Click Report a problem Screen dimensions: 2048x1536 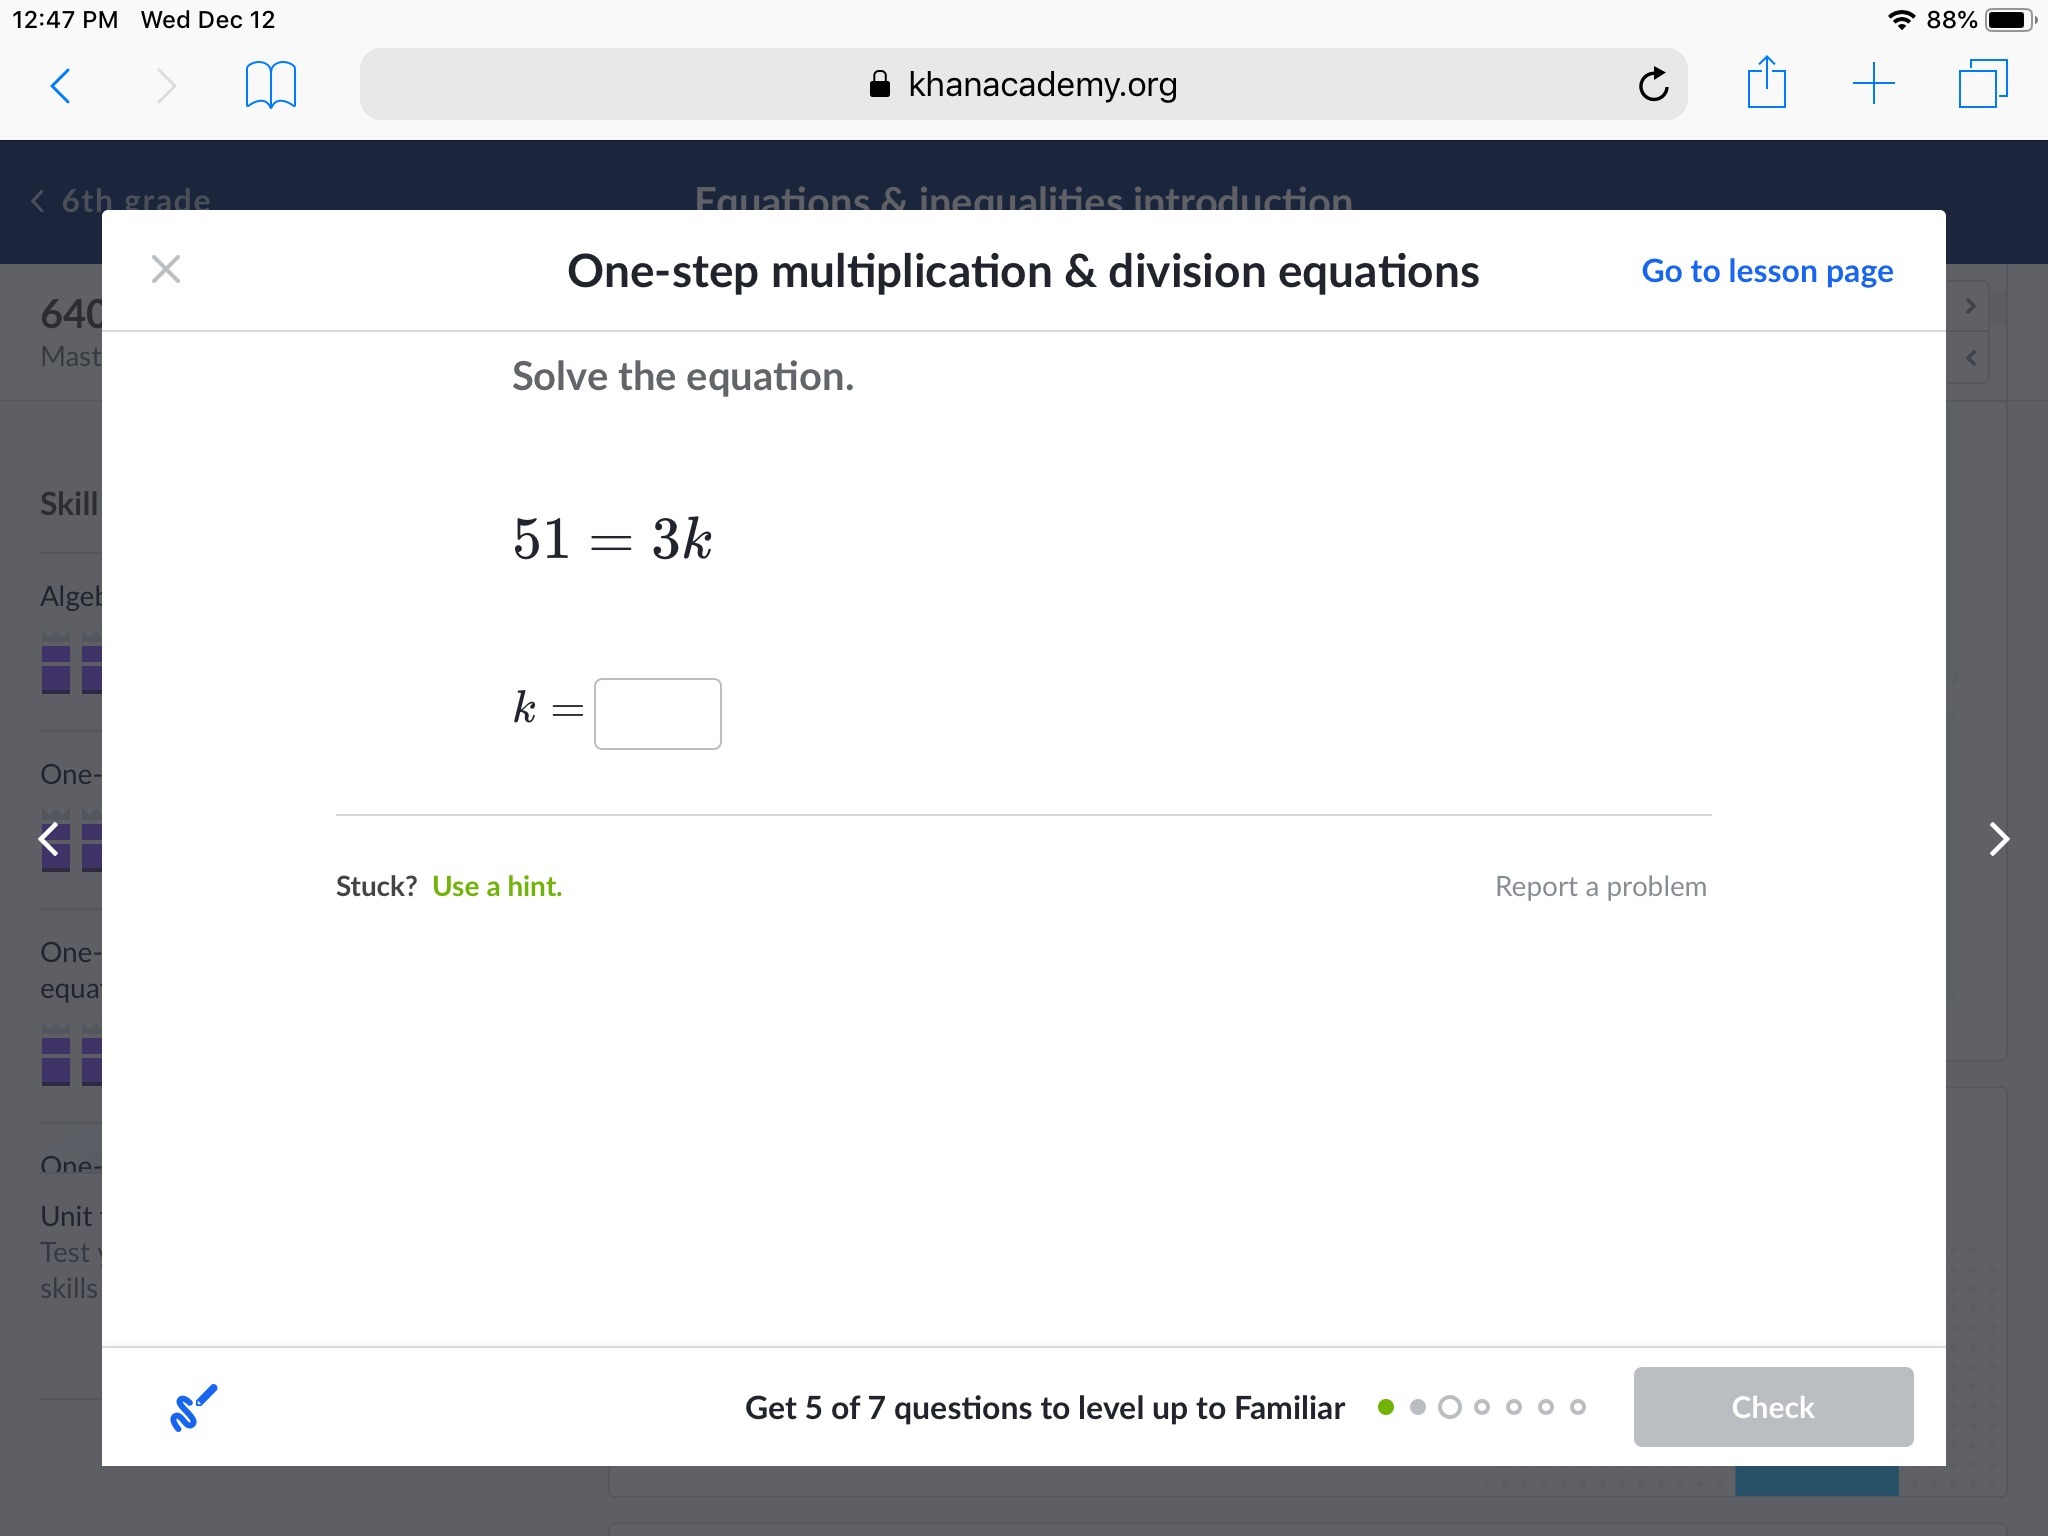(1600, 886)
